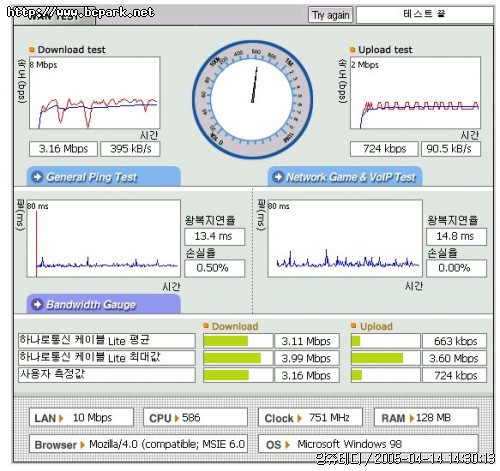Screen dimensions: 500x471
Task: Click the green download bar for 3.99 Mbps
Action: (232, 358)
